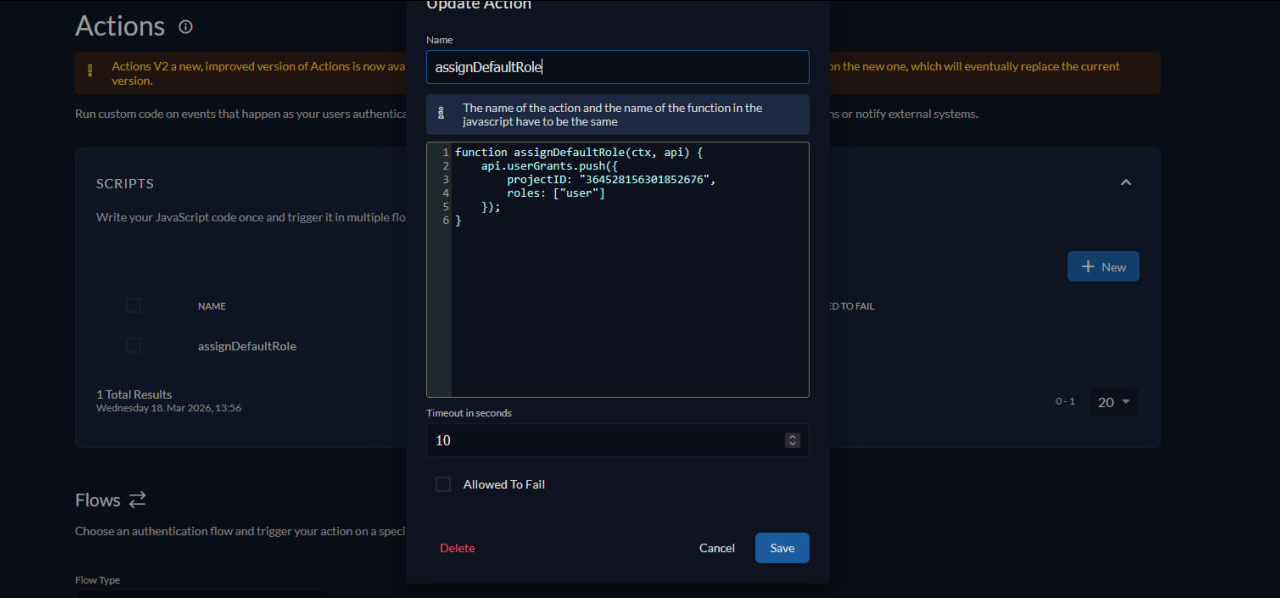The image size is (1280, 598).
Task: Cancel the Update Action dialog
Action: [717, 548]
